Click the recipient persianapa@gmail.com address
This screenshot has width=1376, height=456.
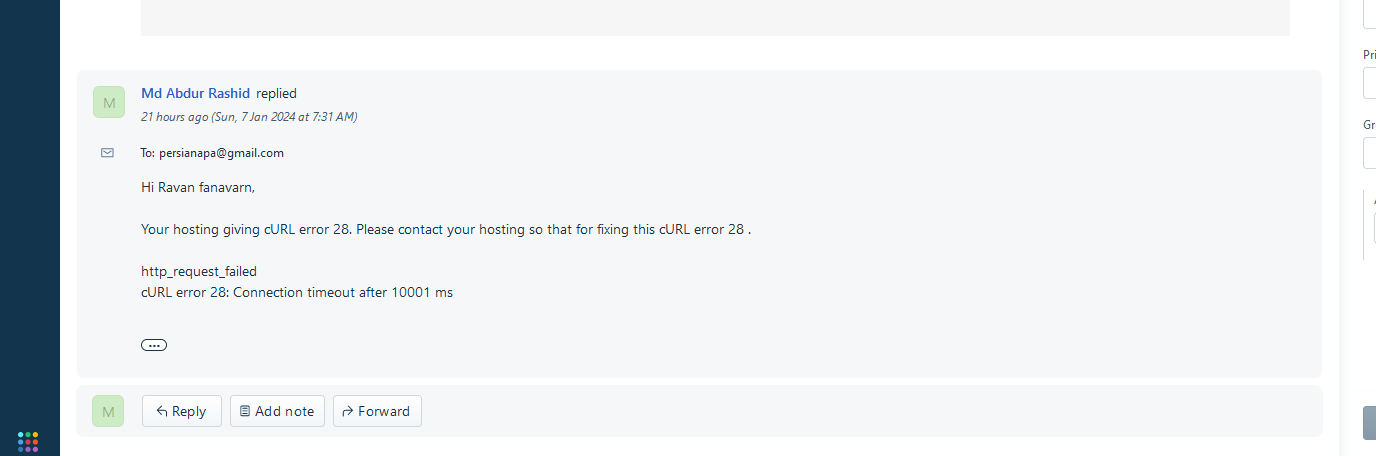221,153
